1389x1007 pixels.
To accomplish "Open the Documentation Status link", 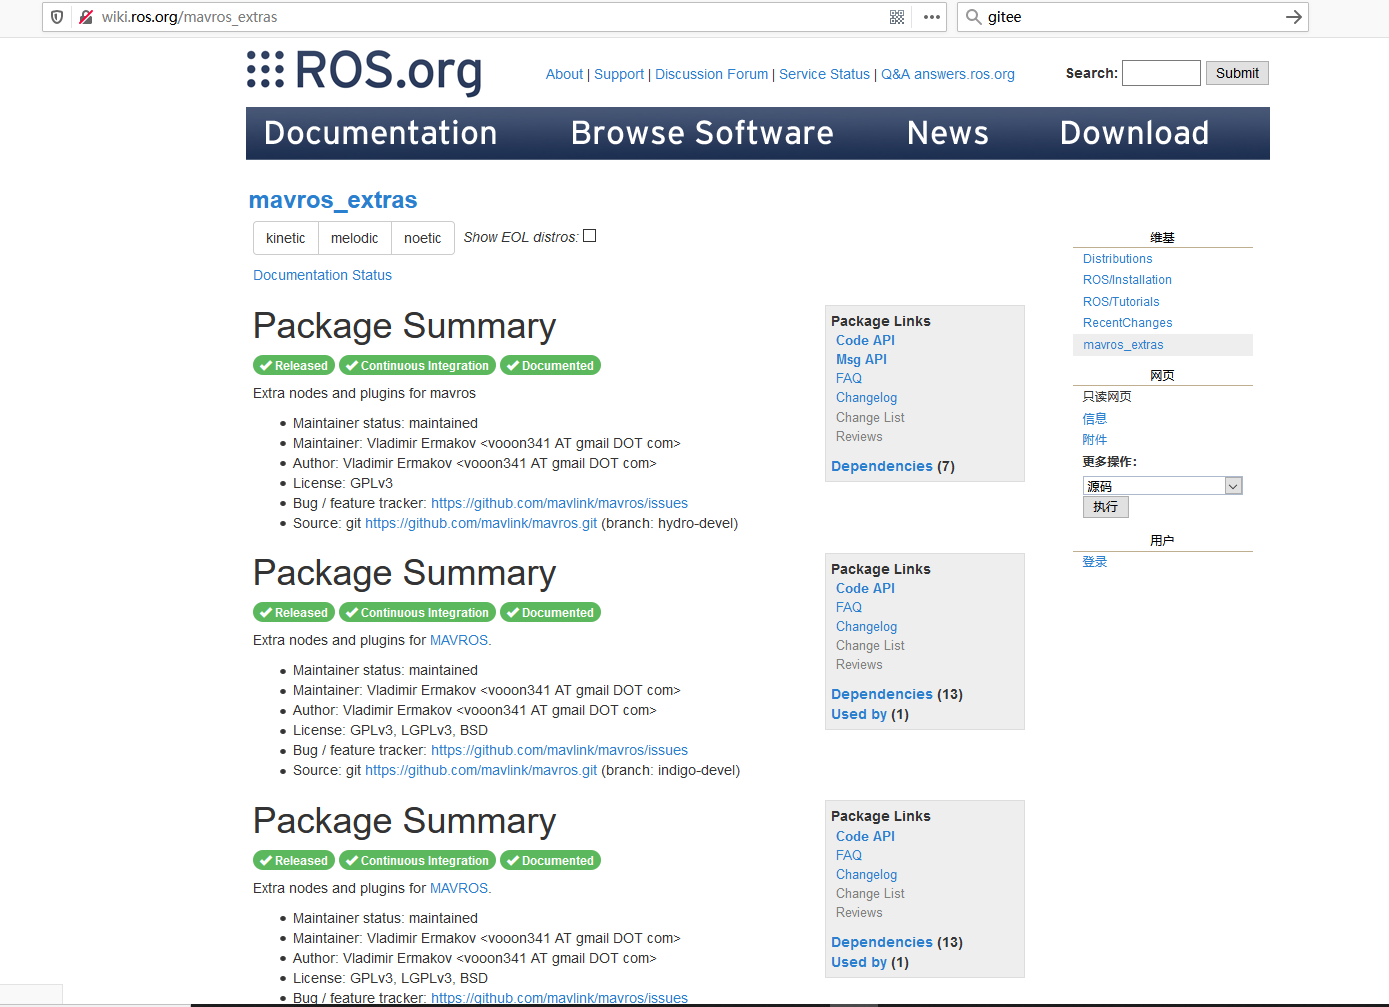I will pyautogui.click(x=322, y=275).
